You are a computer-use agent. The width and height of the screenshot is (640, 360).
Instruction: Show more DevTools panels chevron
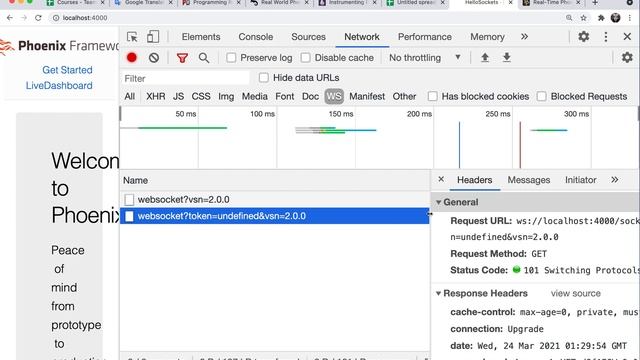(x=524, y=37)
